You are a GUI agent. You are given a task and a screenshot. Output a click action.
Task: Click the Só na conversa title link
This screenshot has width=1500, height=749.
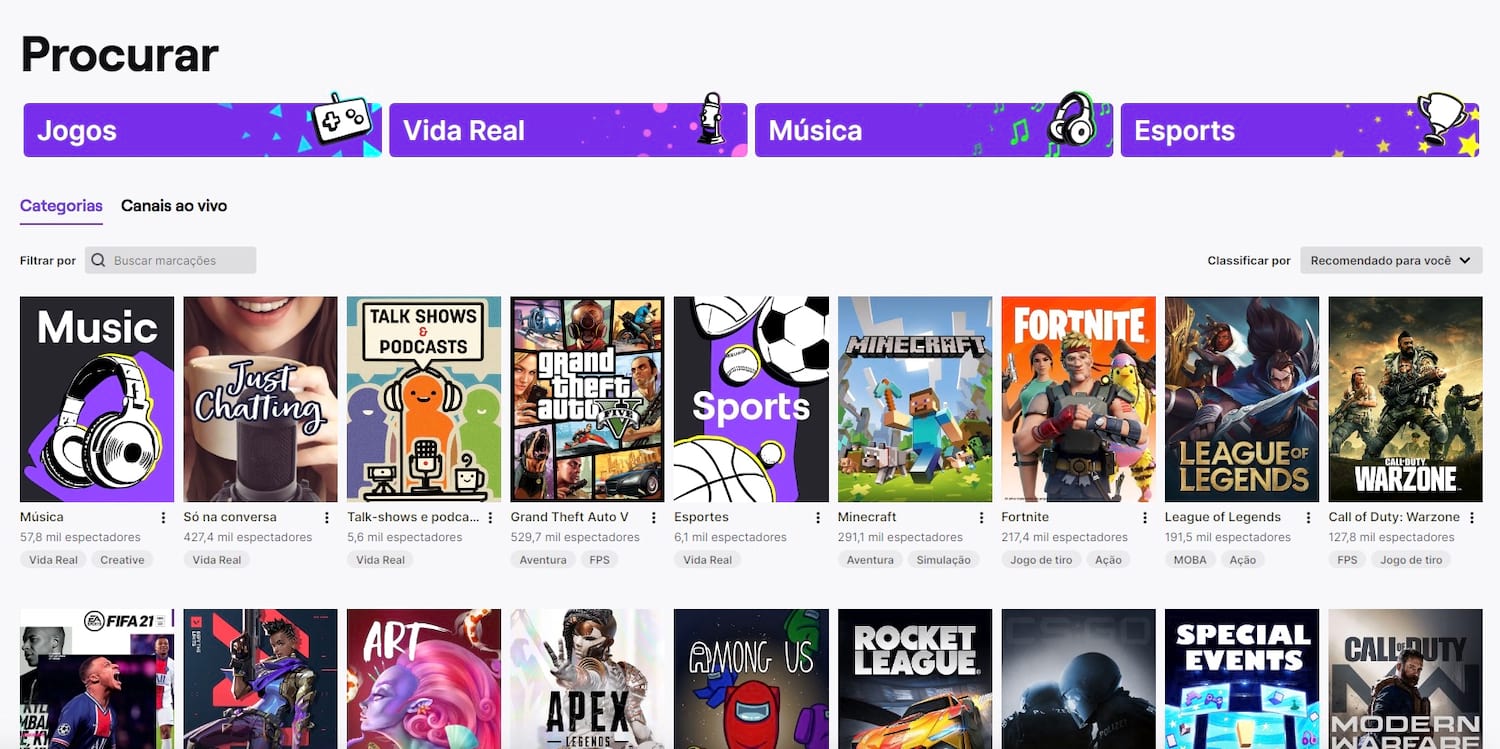(230, 517)
